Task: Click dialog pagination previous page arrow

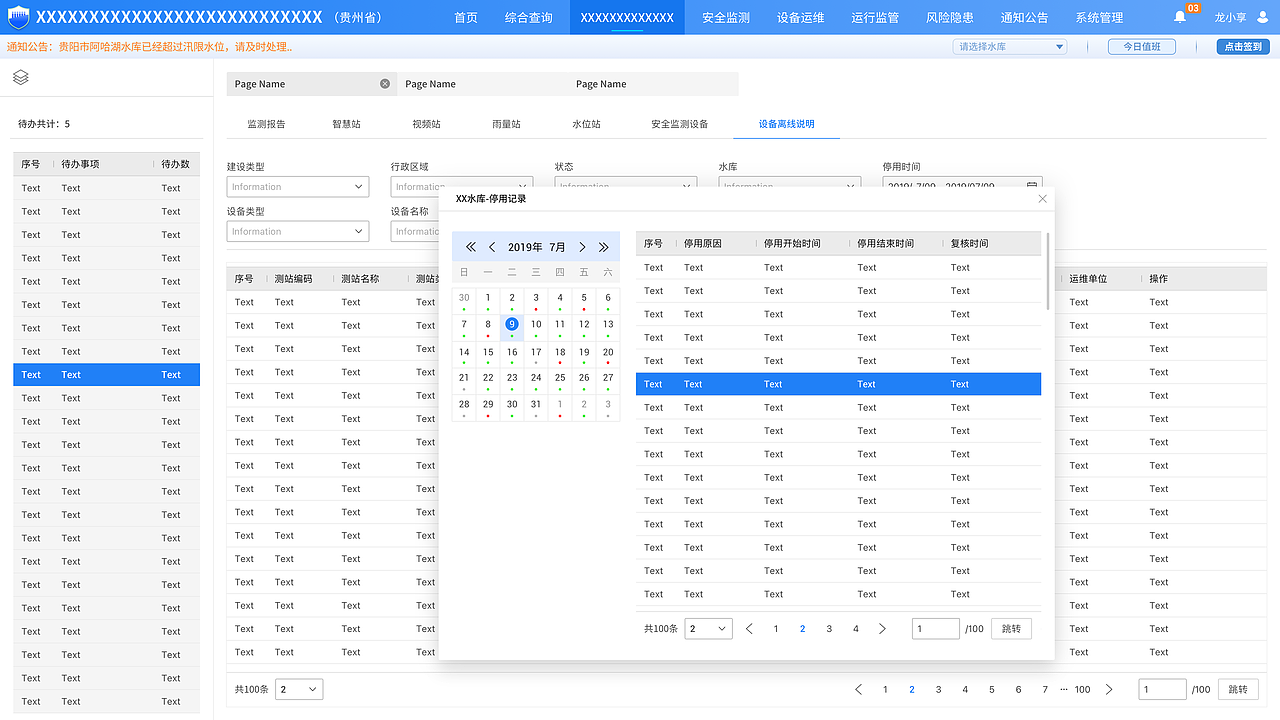Action: [750, 629]
